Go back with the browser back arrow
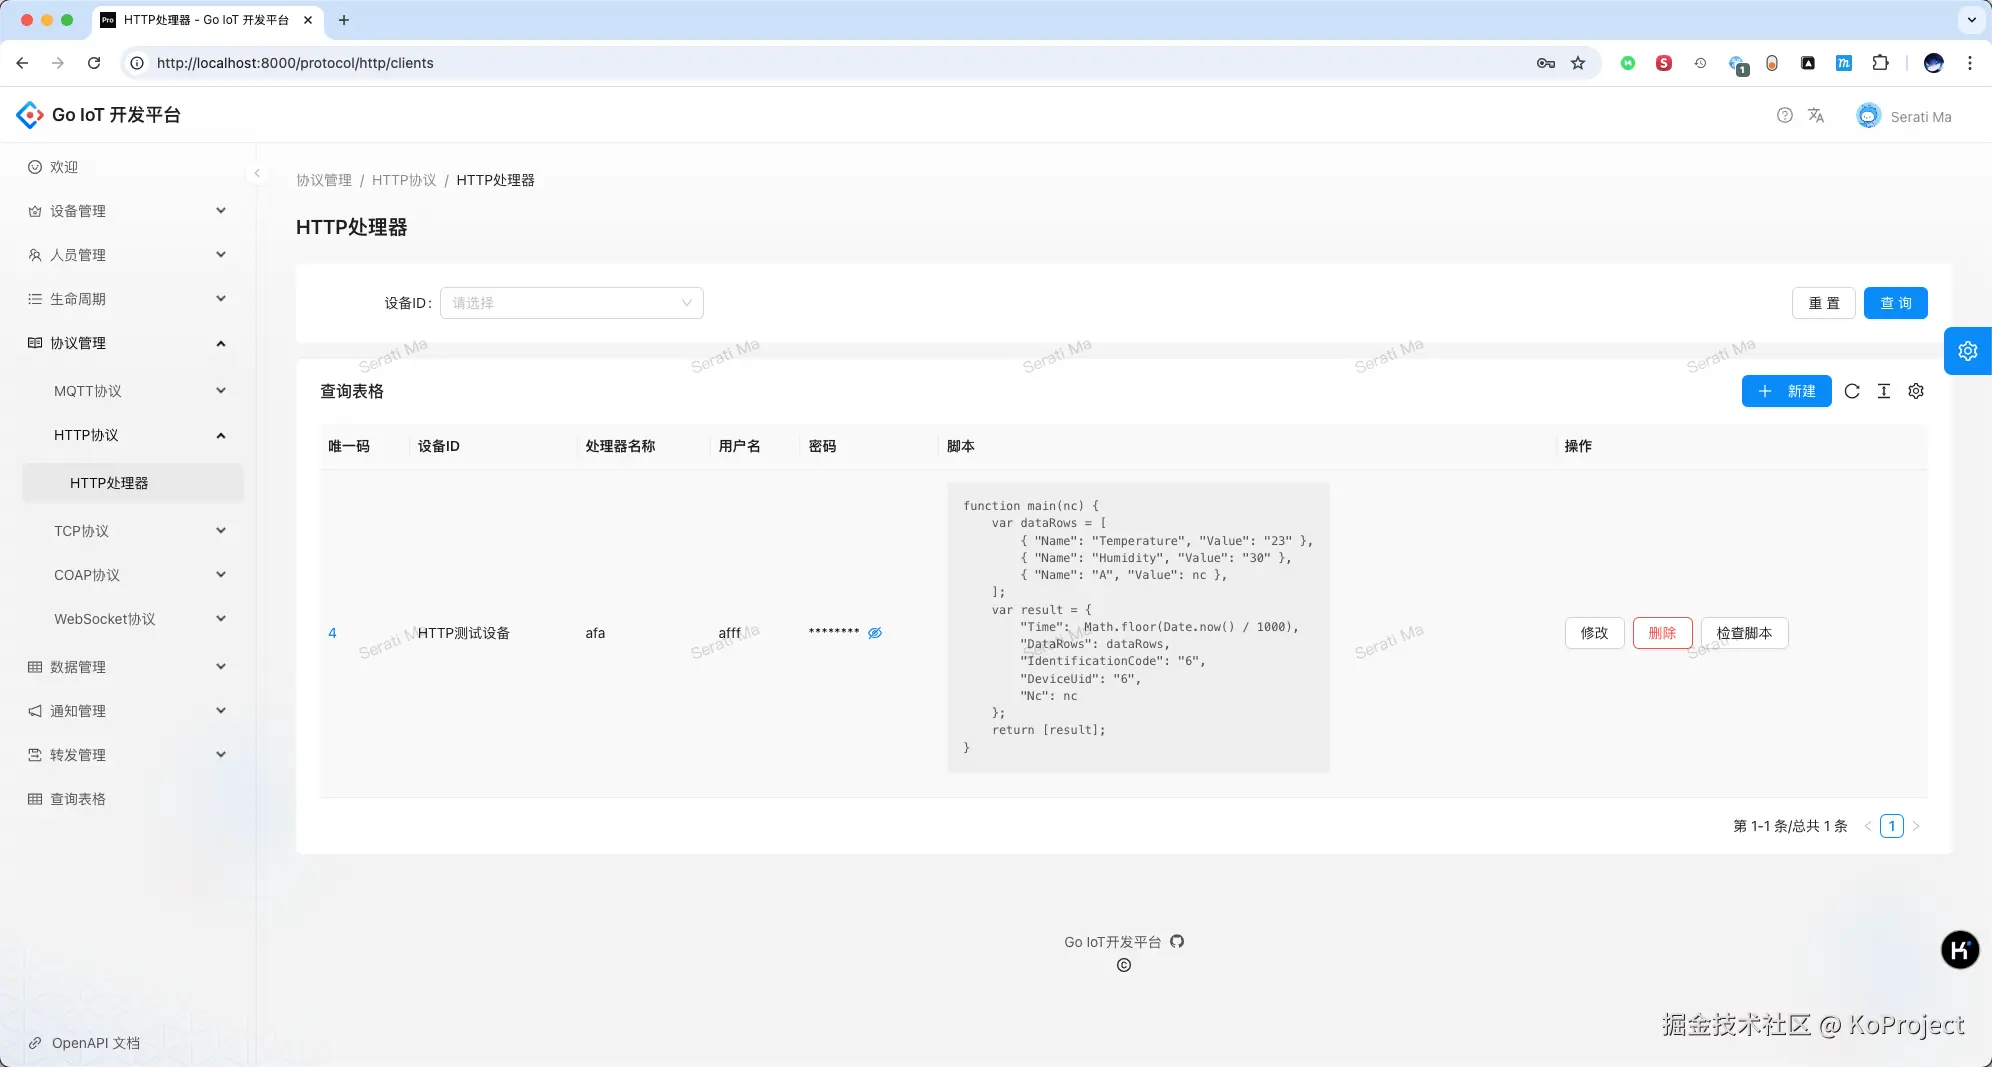This screenshot has width=1992, height=1067. pyautogui.click(x=22, y=63)
